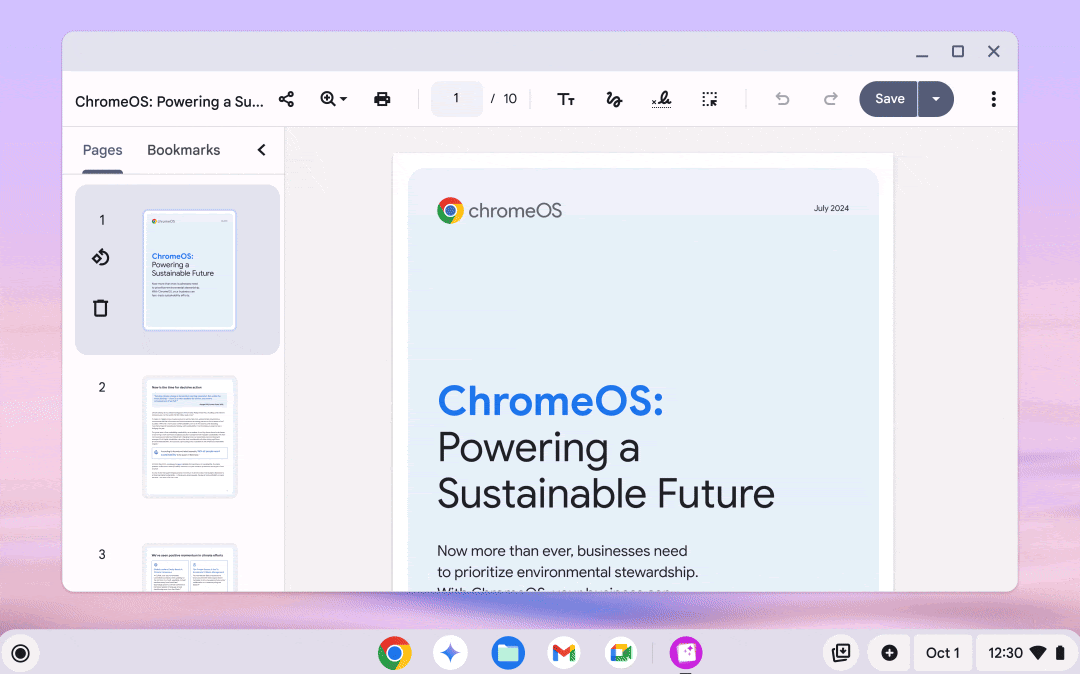
Task: Click the total page count '10'
Action: (x=510, y=99)
